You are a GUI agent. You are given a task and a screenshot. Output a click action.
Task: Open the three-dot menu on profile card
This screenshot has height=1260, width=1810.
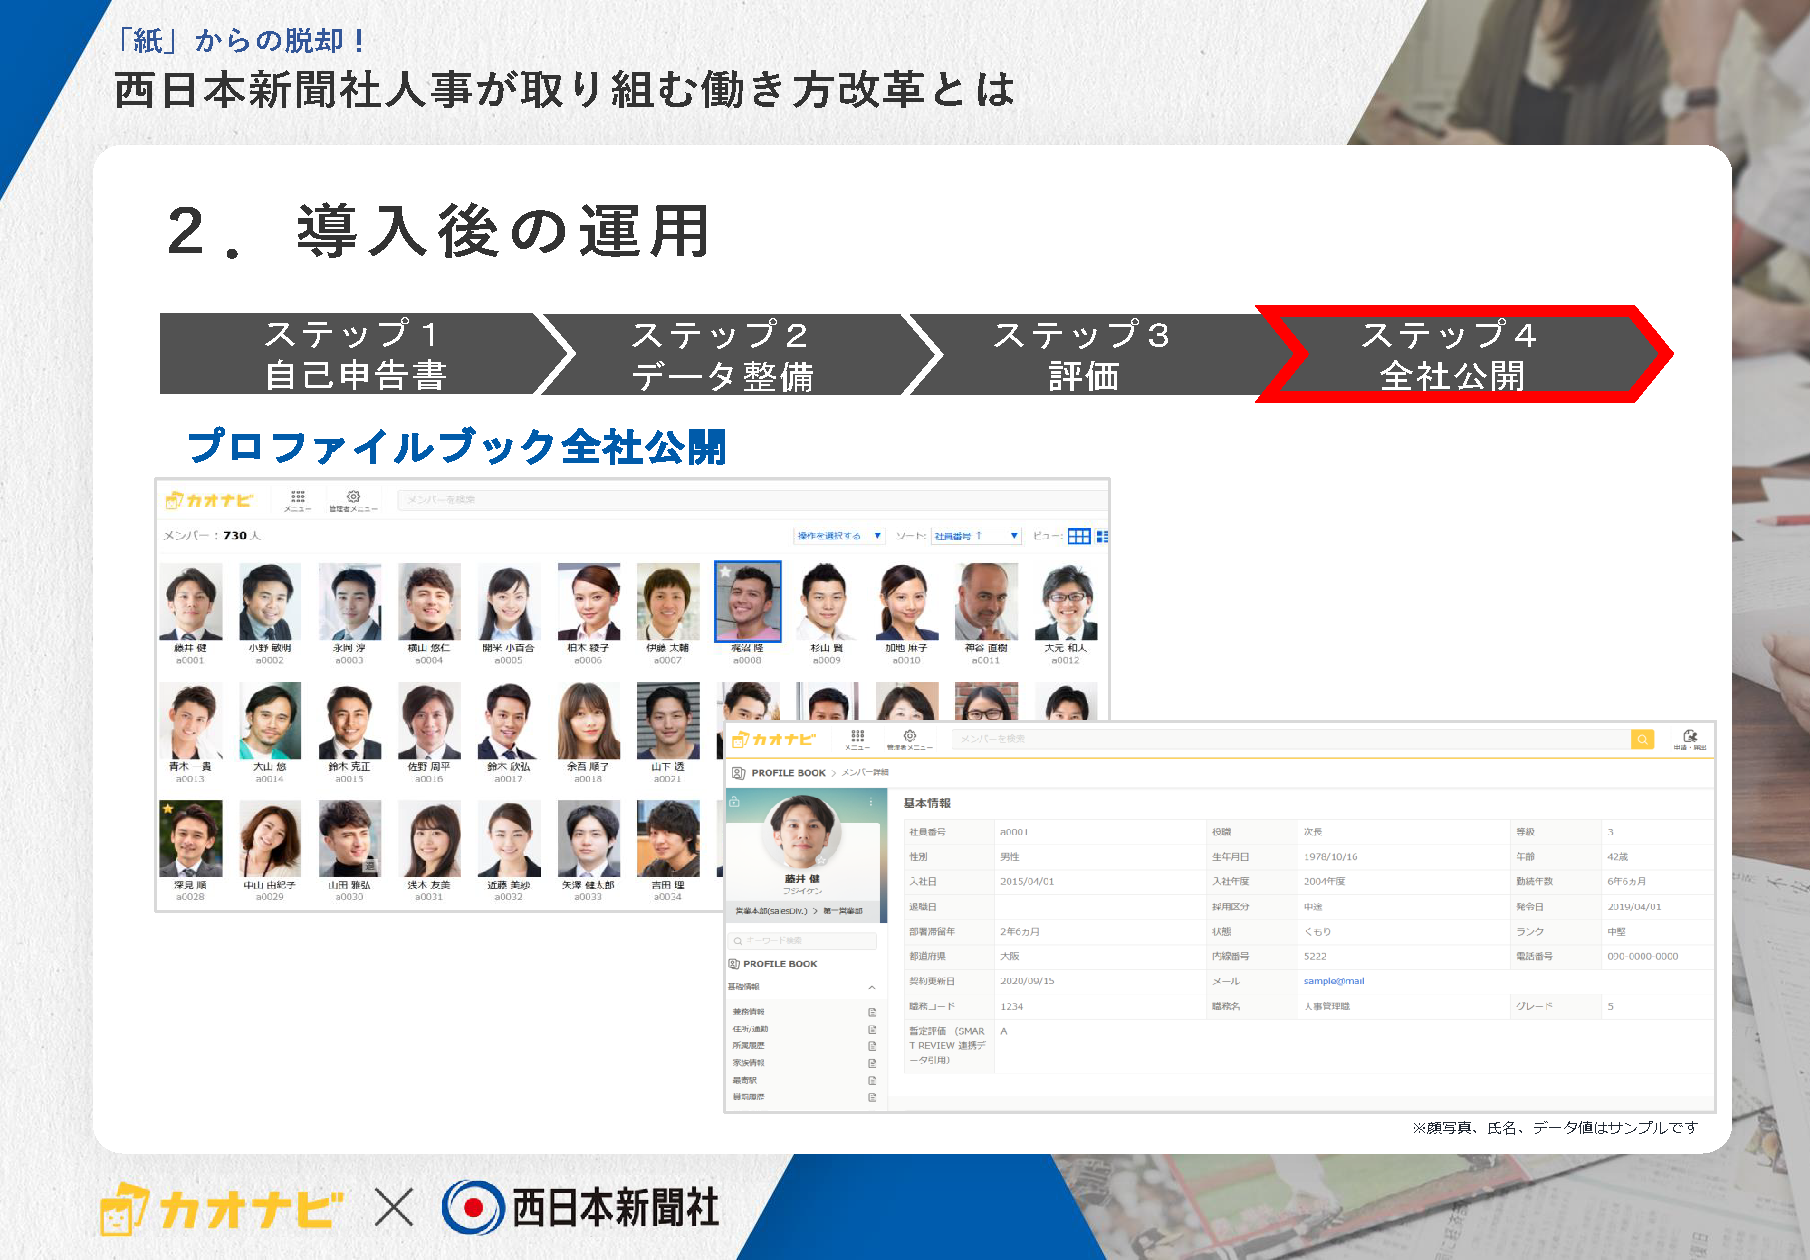(x=872, y=802)
